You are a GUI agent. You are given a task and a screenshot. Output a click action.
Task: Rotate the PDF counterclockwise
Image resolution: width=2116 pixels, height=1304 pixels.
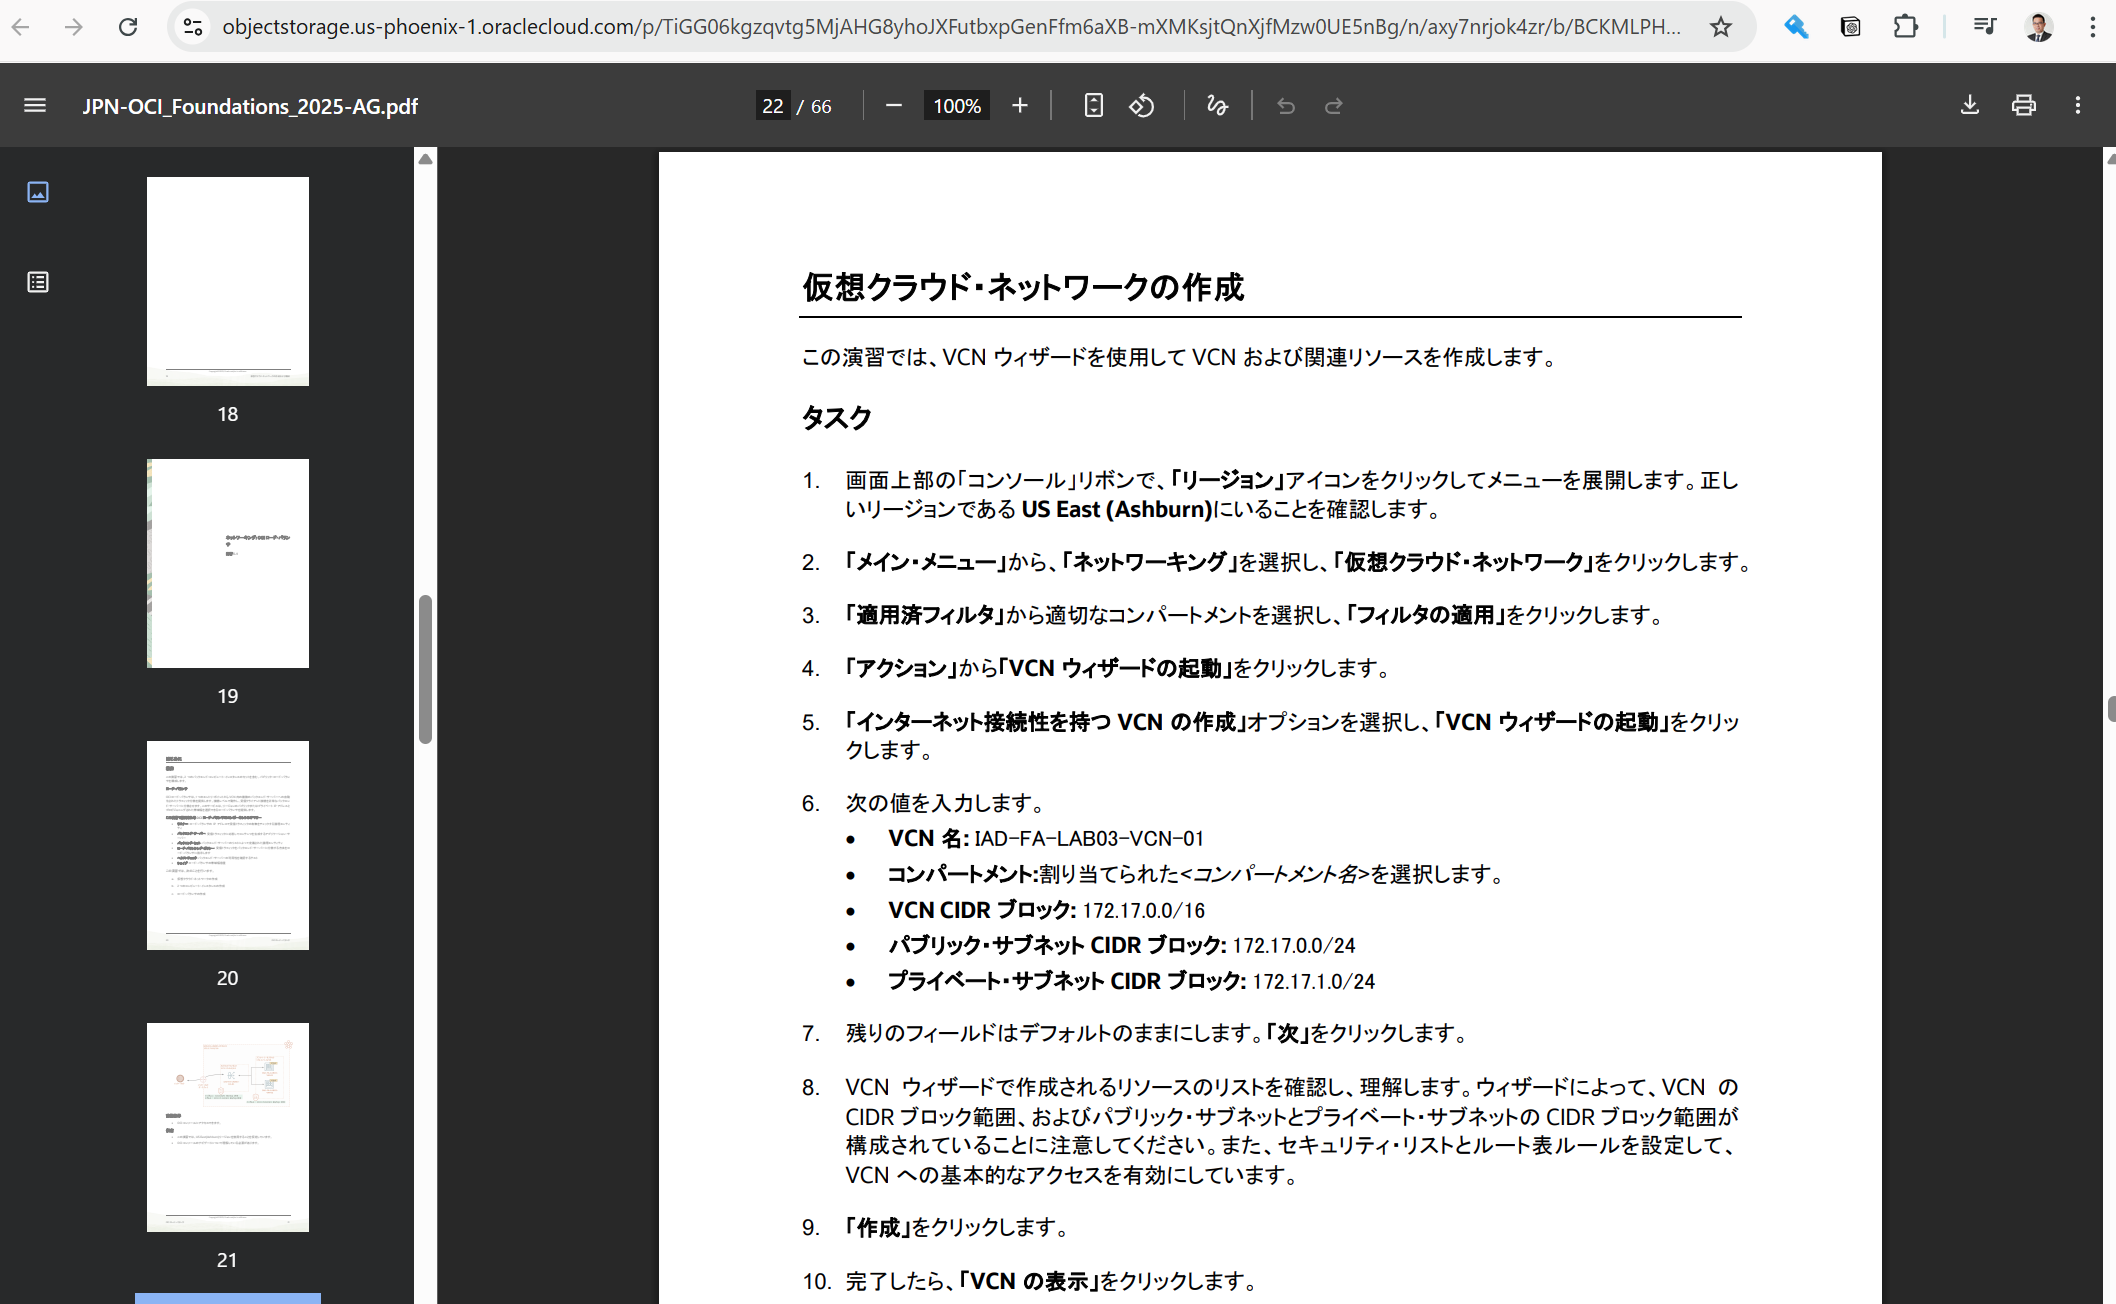[1142, 106]
